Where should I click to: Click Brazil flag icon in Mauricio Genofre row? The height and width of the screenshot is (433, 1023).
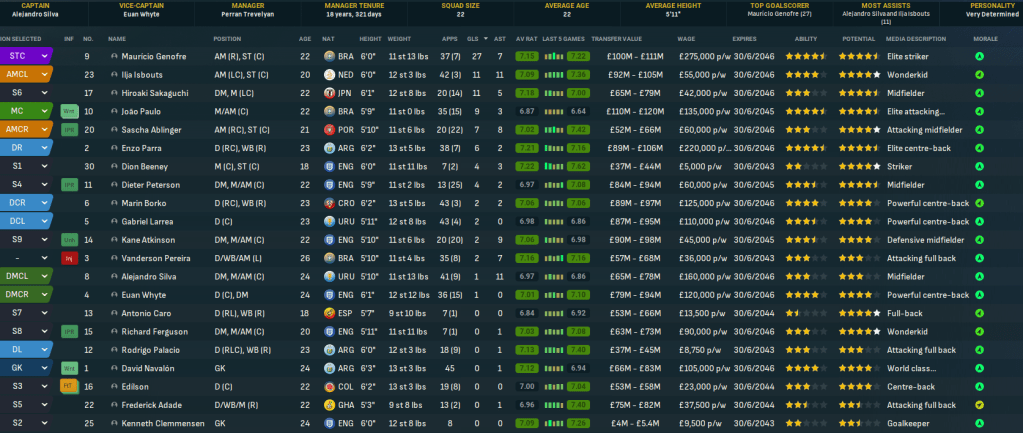[x=331, y=57]
